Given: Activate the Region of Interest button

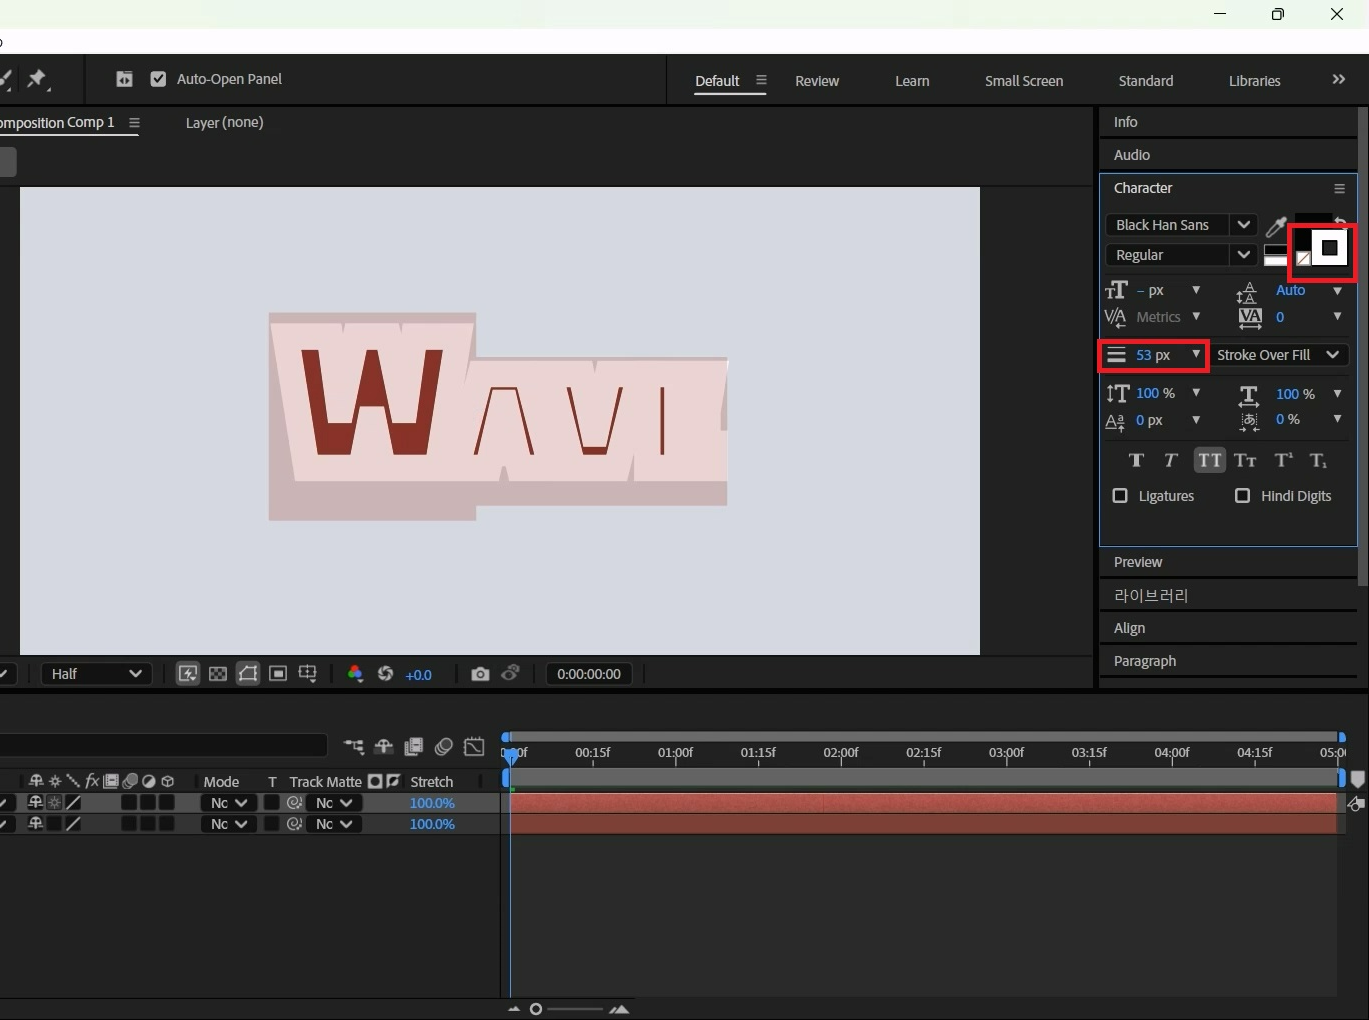Looking at the screenshot, I should pyautogui.click(x=278, y=674).
